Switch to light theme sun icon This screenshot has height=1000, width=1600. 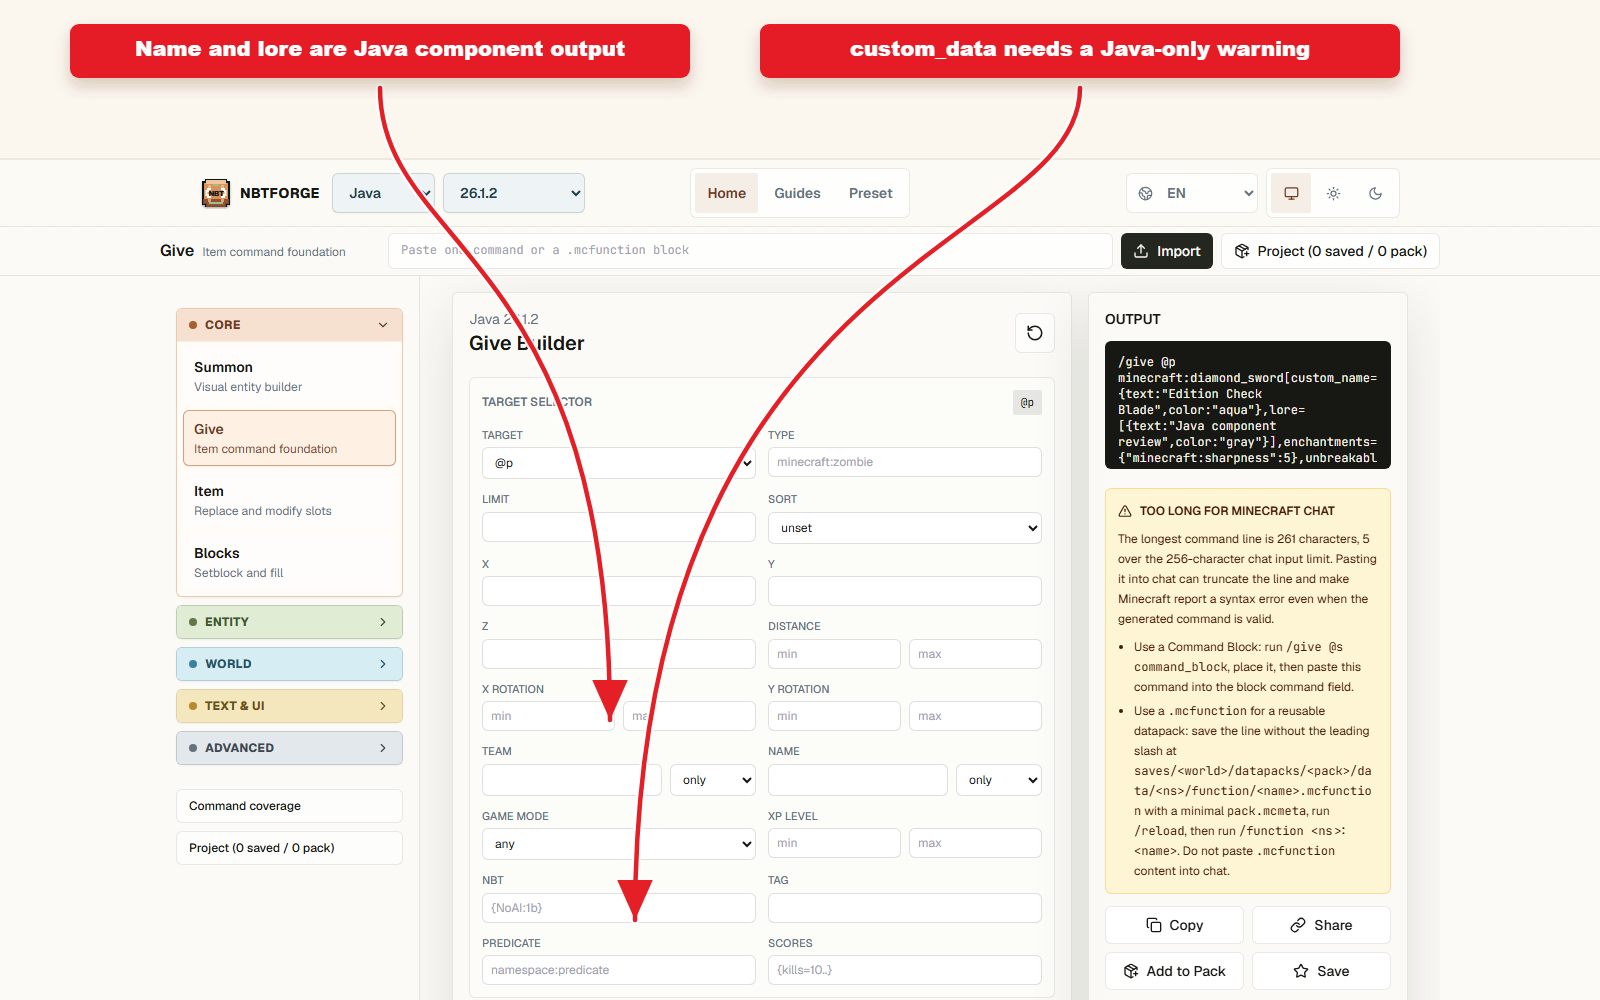[1333, 193]
